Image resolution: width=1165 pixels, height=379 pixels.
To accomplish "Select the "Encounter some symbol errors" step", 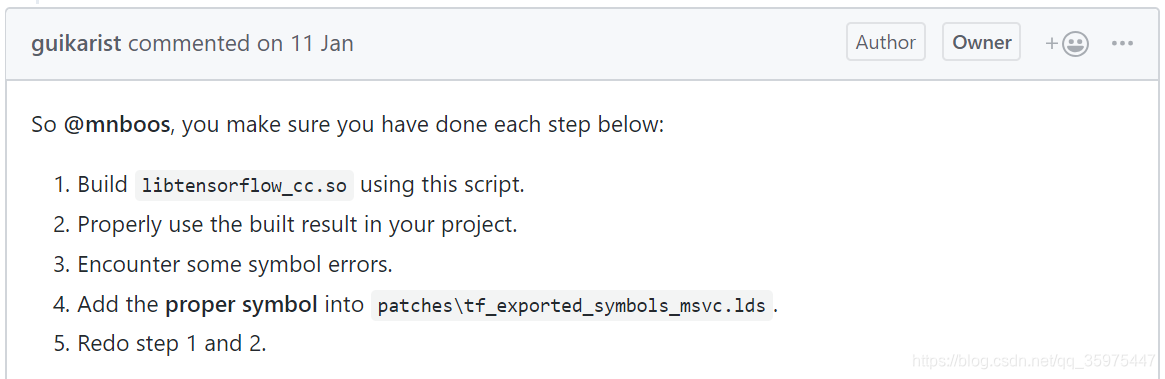I will tap(235, 264).
